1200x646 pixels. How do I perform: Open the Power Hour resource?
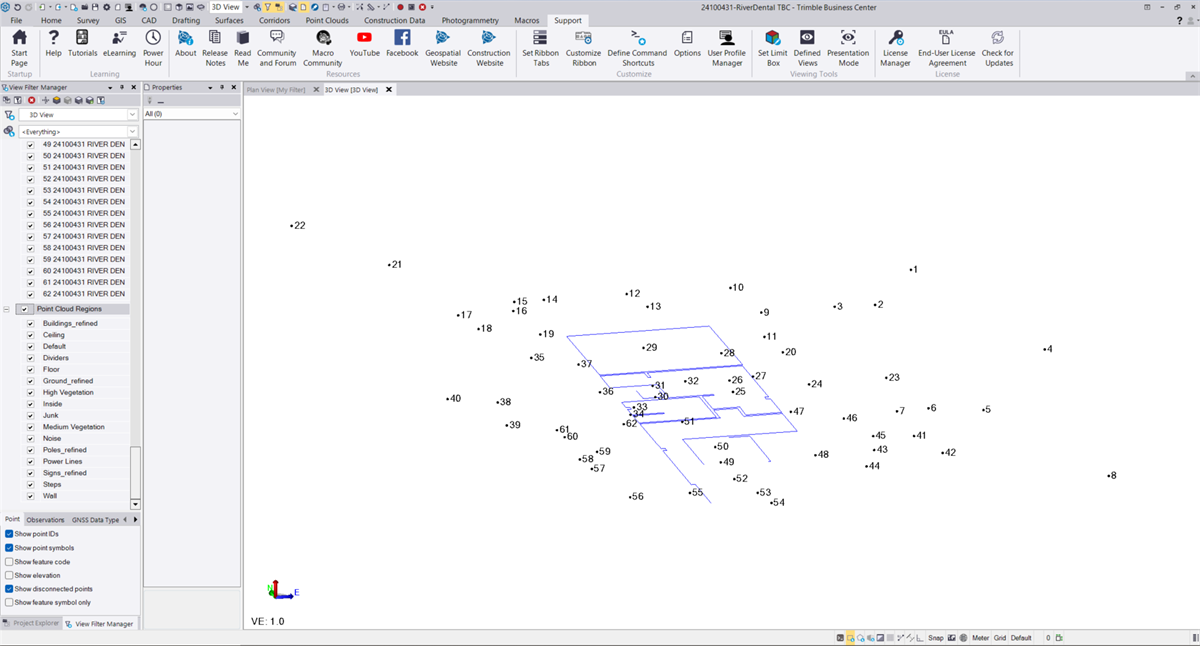(x=153, y=48)
